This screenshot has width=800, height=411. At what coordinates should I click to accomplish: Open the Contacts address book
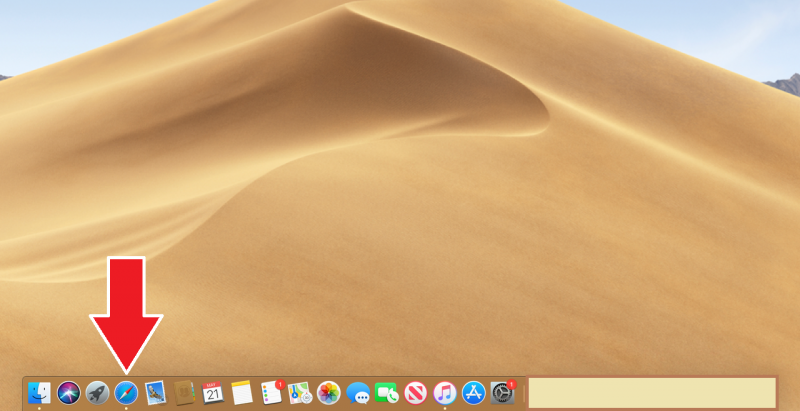pos(184,392)
